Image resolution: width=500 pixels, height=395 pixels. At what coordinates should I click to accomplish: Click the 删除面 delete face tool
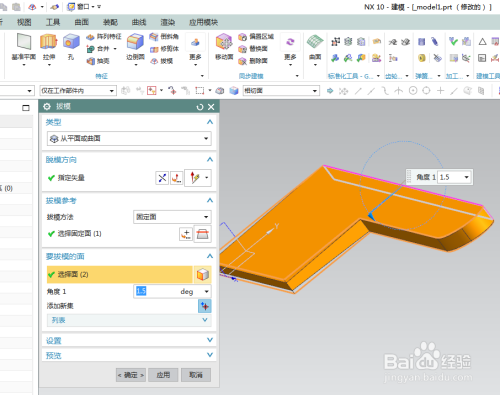point(253,61)
